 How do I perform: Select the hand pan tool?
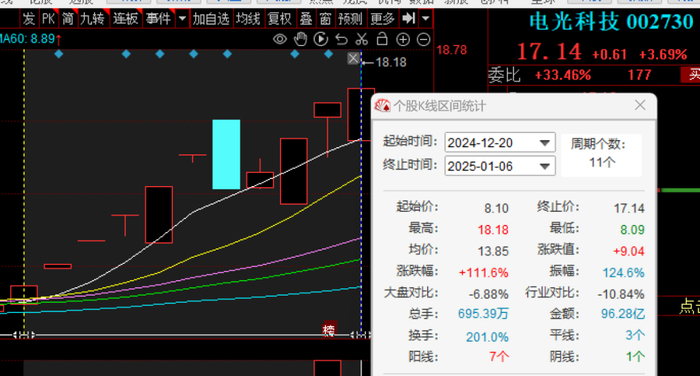coord(300,39)
